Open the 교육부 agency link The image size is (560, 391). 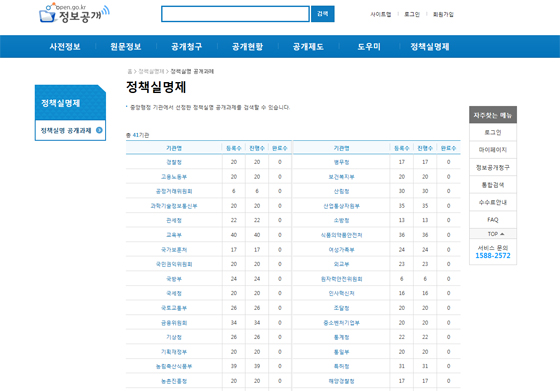point(174,235)
